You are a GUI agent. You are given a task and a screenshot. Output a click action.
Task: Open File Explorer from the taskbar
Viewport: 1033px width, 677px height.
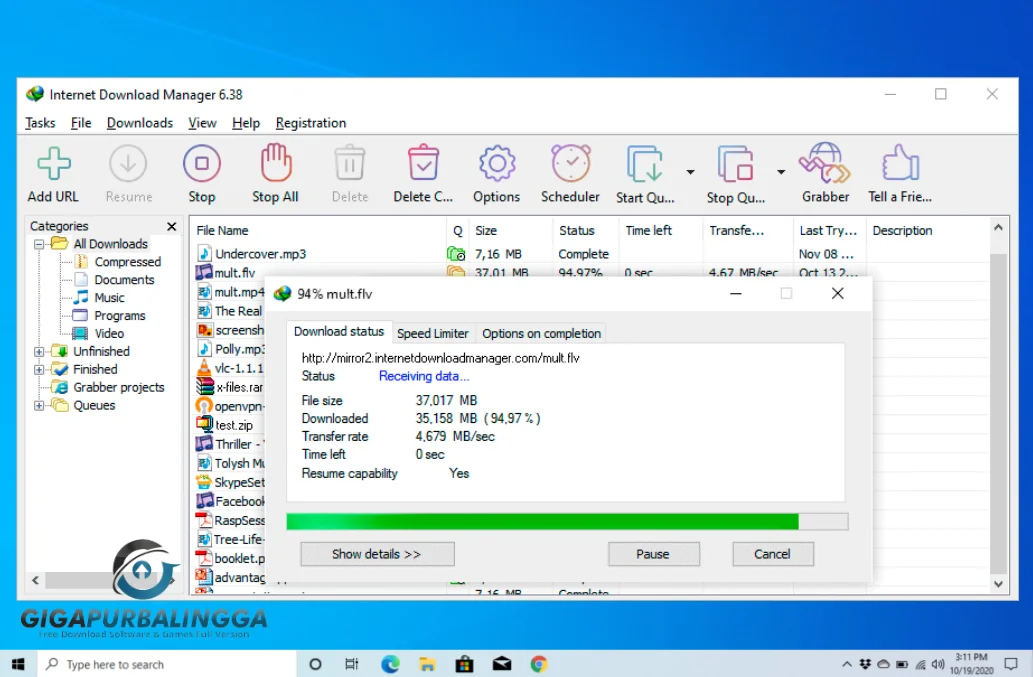coord(427,664)
